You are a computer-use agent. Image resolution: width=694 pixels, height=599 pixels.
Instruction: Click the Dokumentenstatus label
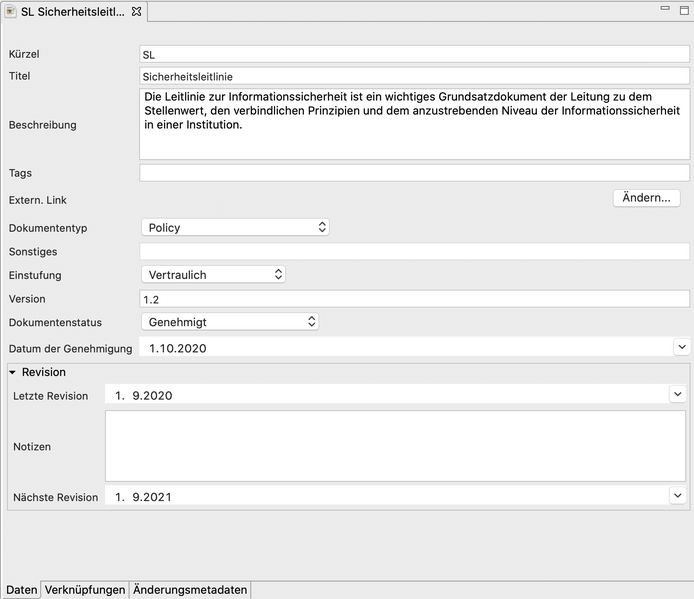pos(55,322)
